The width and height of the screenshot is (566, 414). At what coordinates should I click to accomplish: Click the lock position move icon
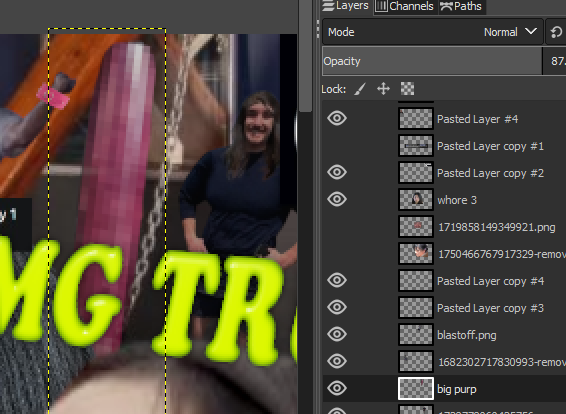[383, 89]
